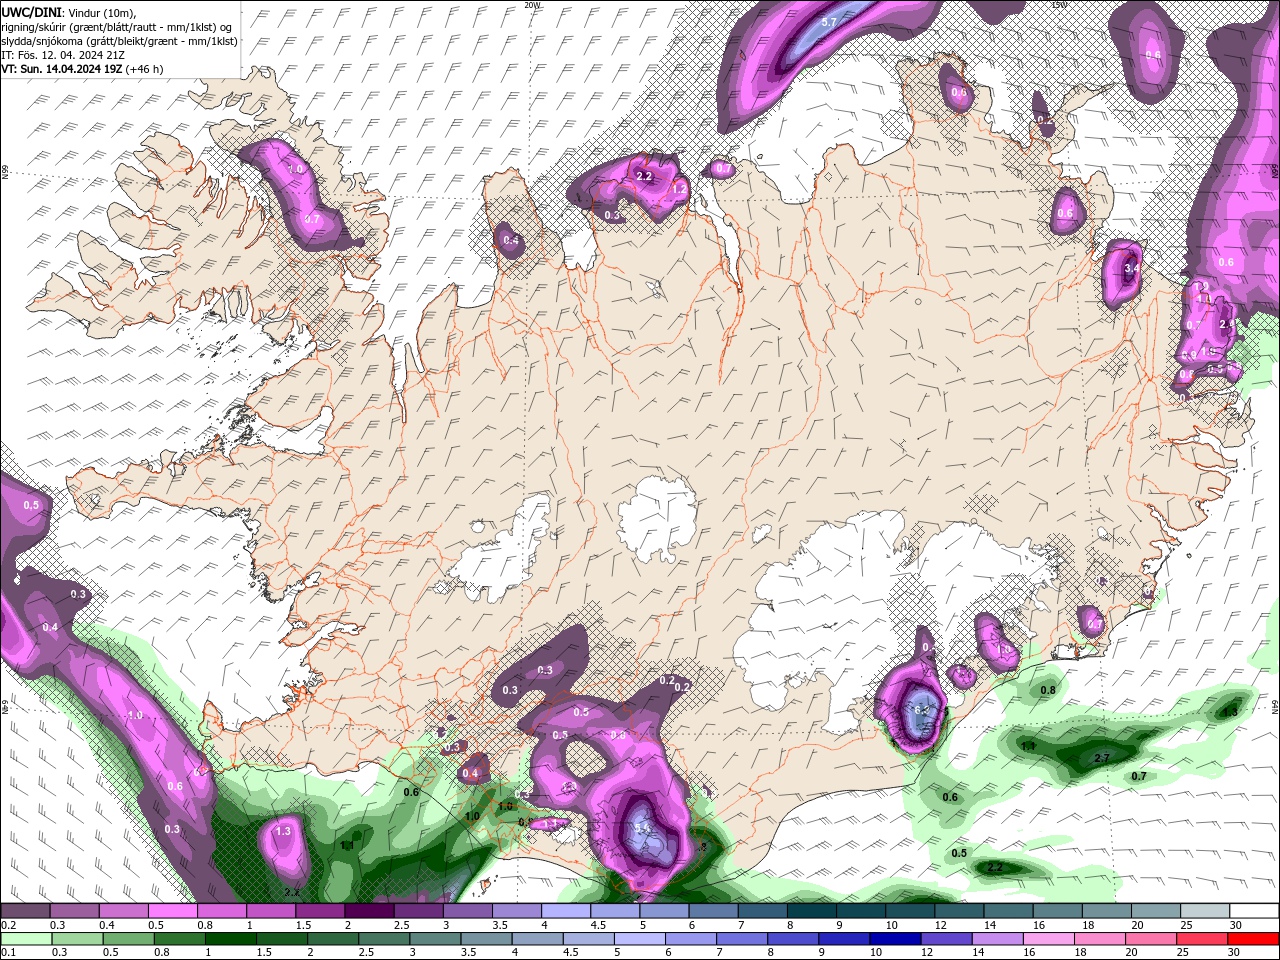Click the snow legend swatch between 0.5 and 0.8
Image resolution: width=1280 pixels, height=960 pixels.
[172, 911]
